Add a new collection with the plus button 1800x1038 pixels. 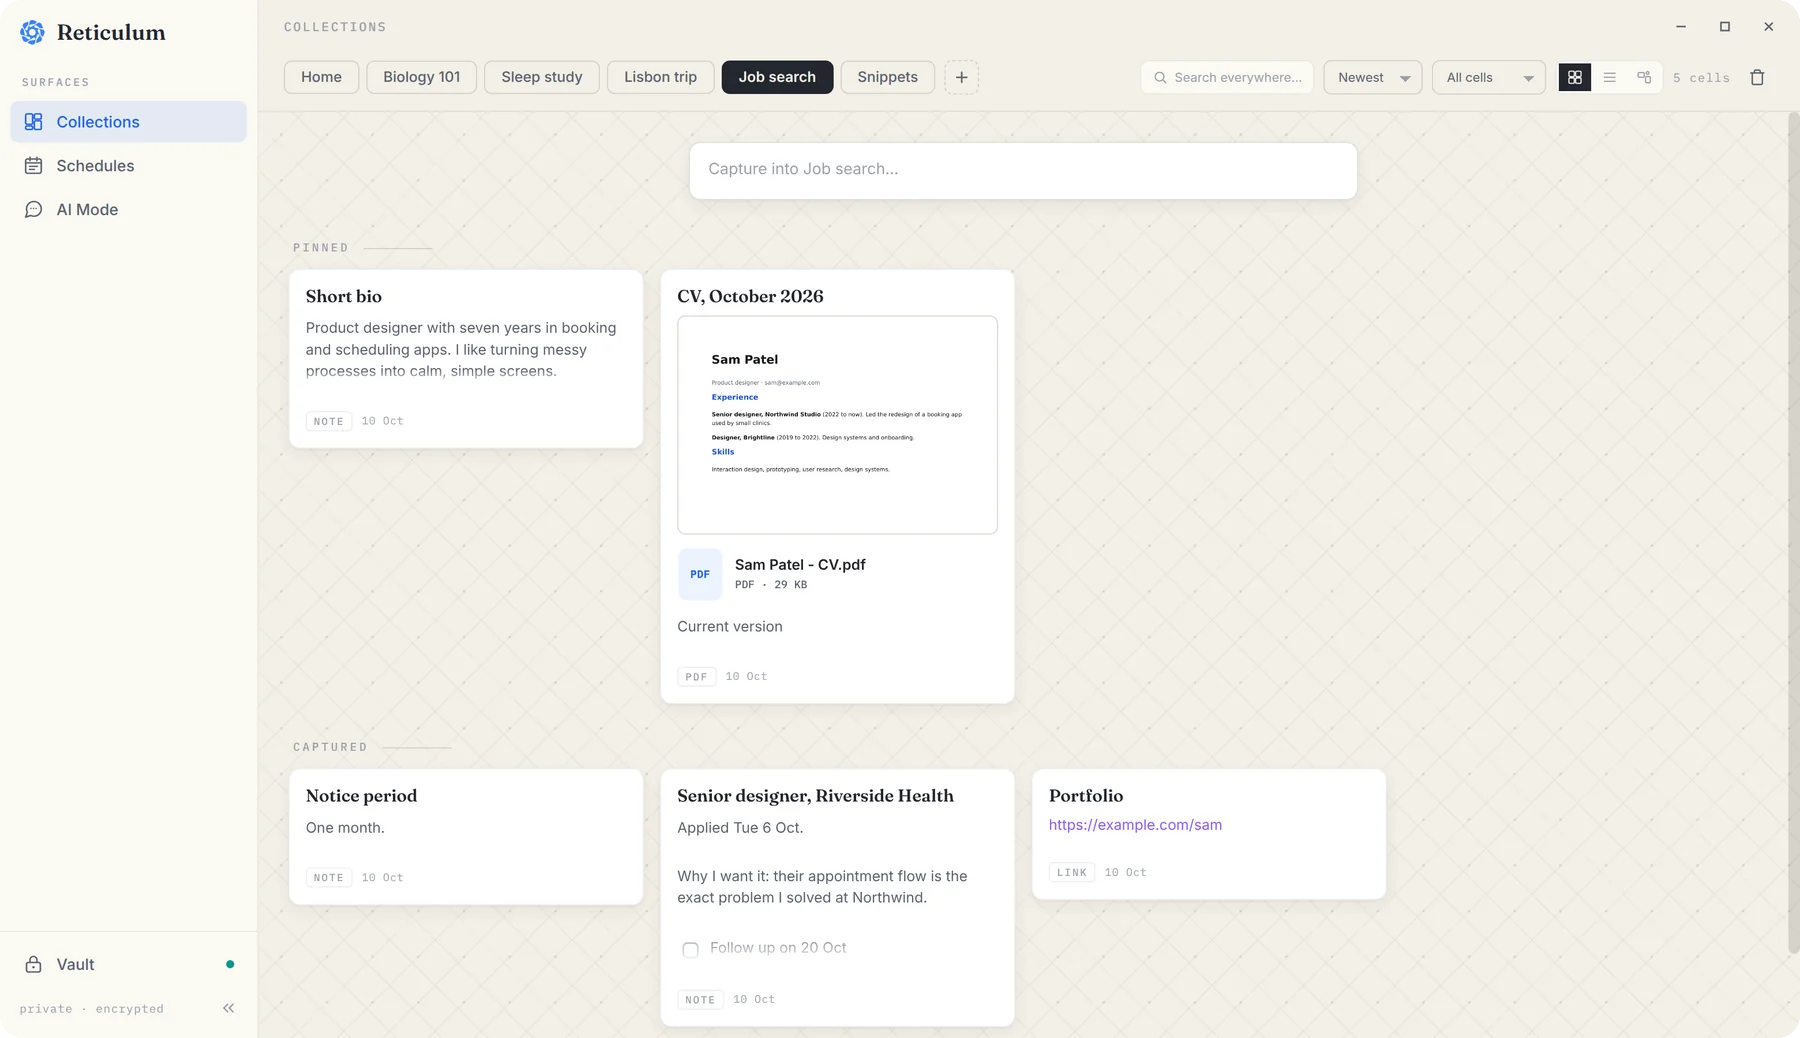pyautogui.click(x=961, y=77)
